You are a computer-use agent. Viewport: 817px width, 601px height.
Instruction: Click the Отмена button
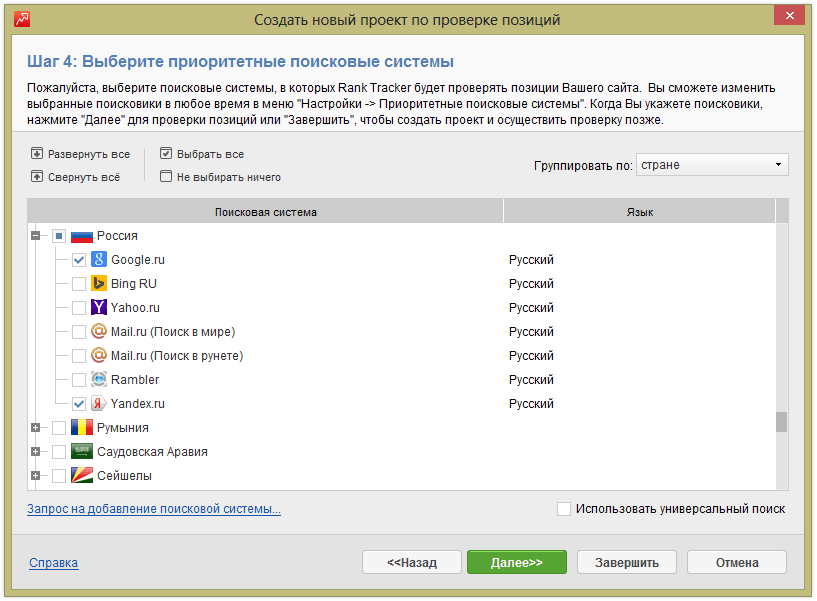(737, 562)
